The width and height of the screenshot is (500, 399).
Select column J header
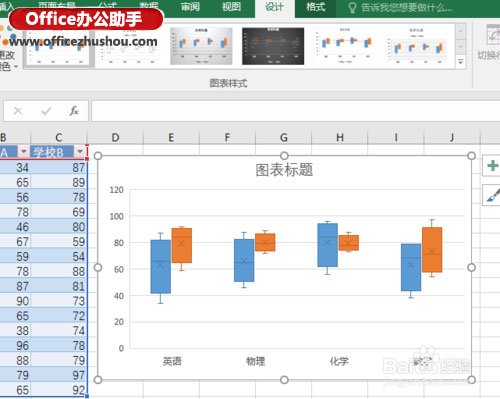(452, 137)
